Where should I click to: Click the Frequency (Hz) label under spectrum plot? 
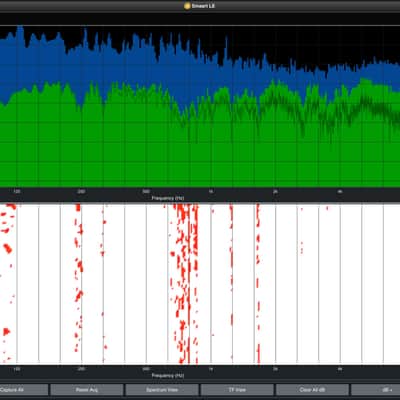168,198
